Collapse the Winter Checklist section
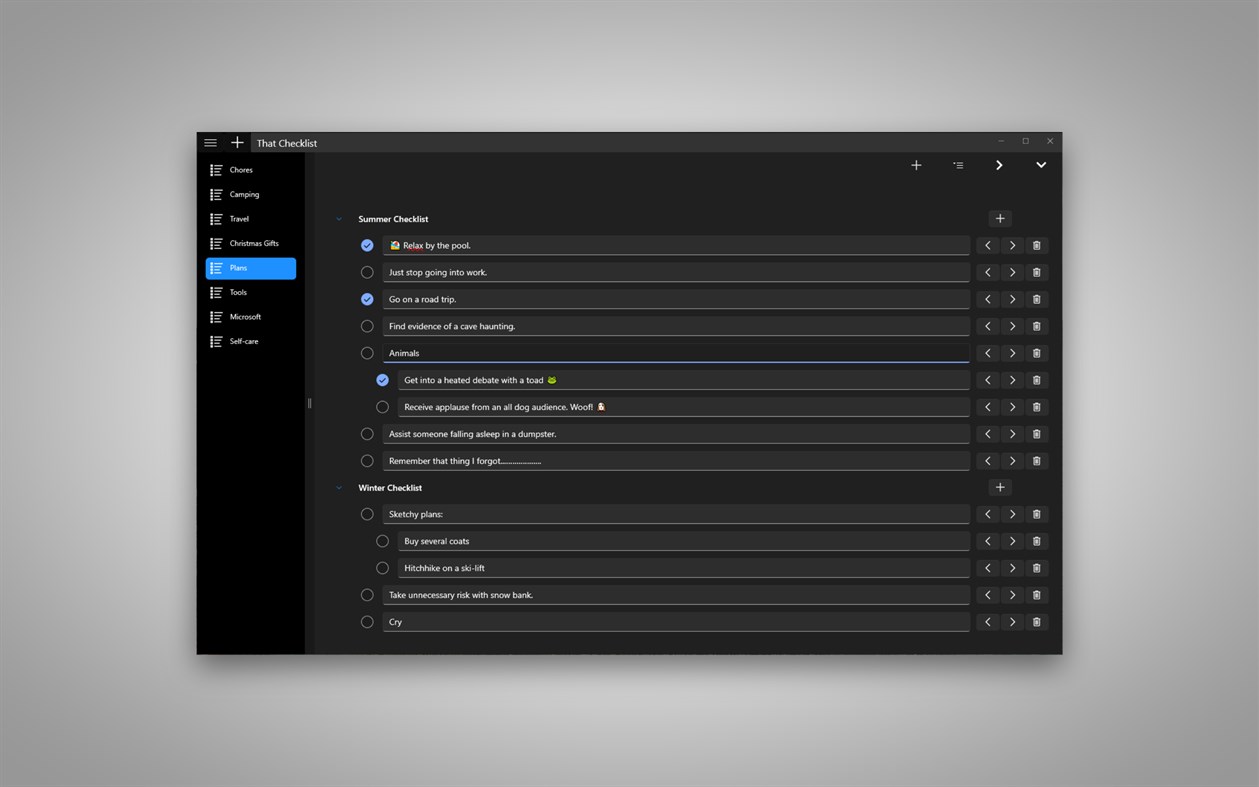Viewport: 1259px width, 787px height. pos(338,487)
